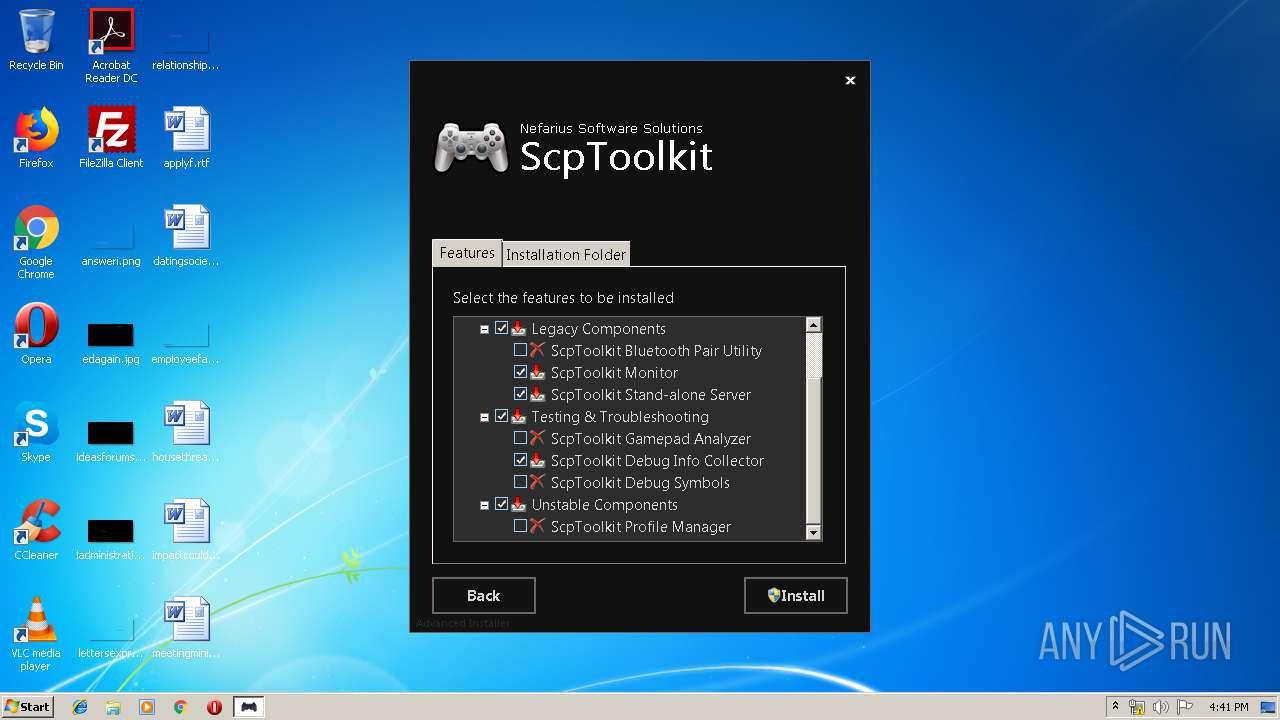Open Recycle Bin desktop icon
The width and height of the screenshot is (1280, 720).
[36, 40]
